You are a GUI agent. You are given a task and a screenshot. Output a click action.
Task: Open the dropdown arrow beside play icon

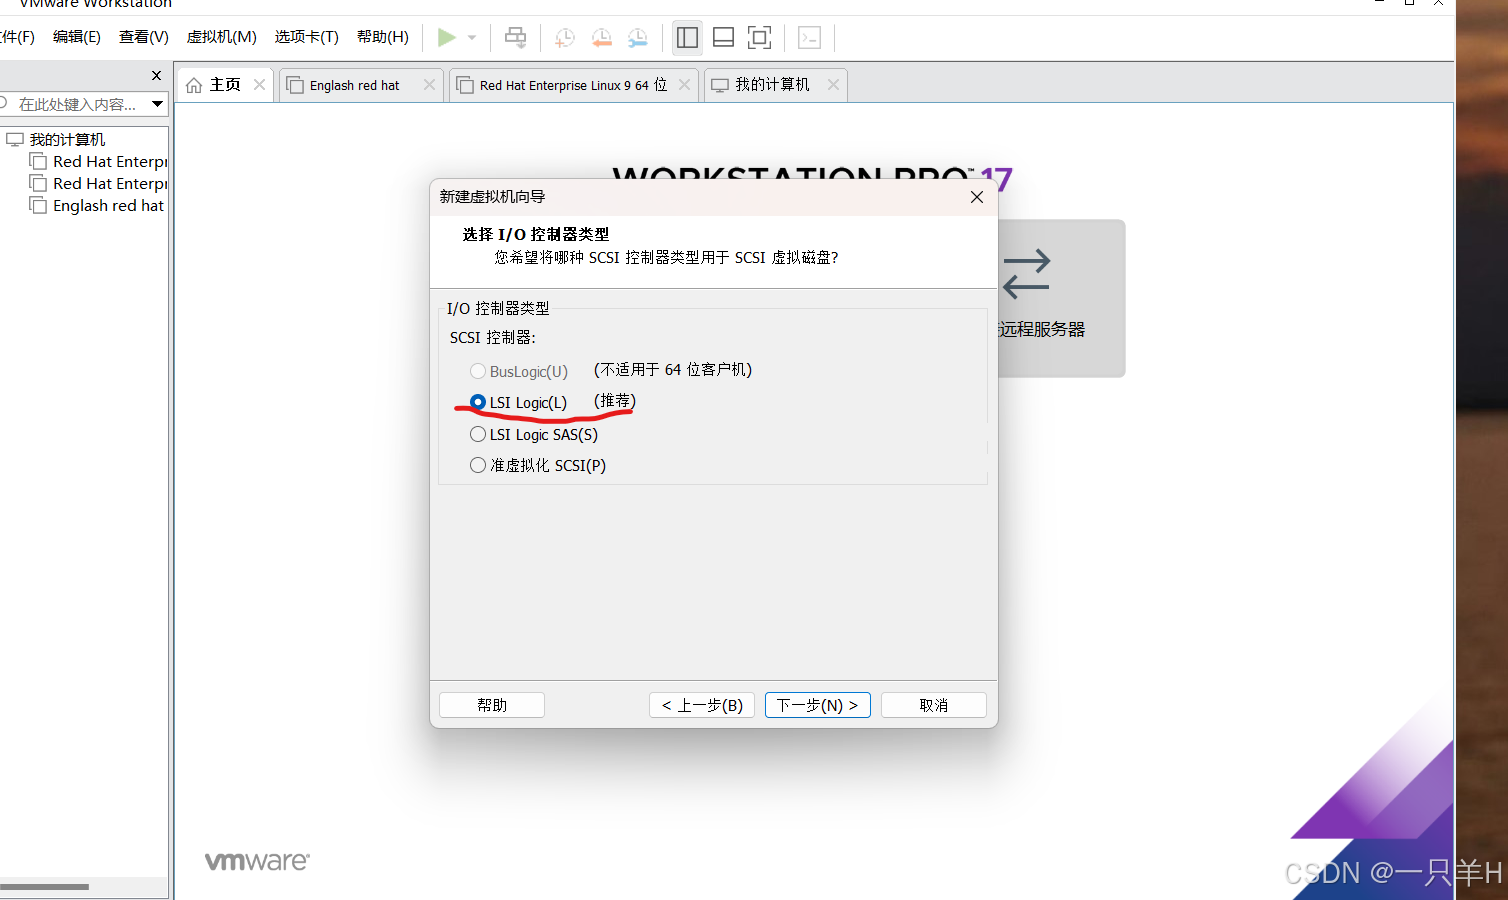472,38
